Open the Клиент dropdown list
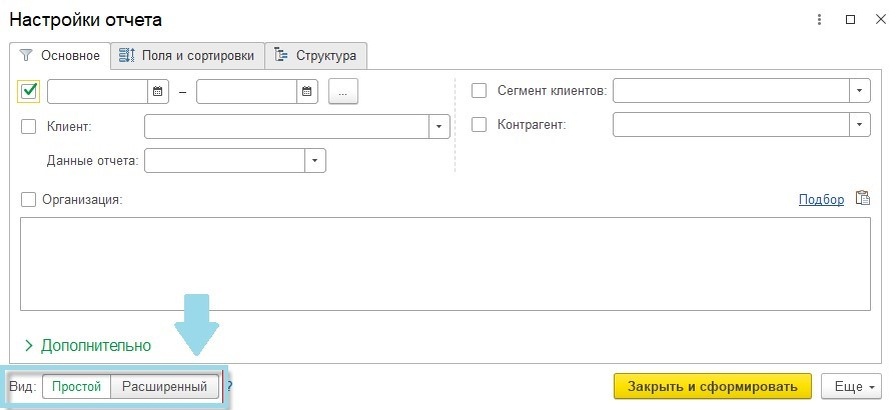 pos(438,126)
